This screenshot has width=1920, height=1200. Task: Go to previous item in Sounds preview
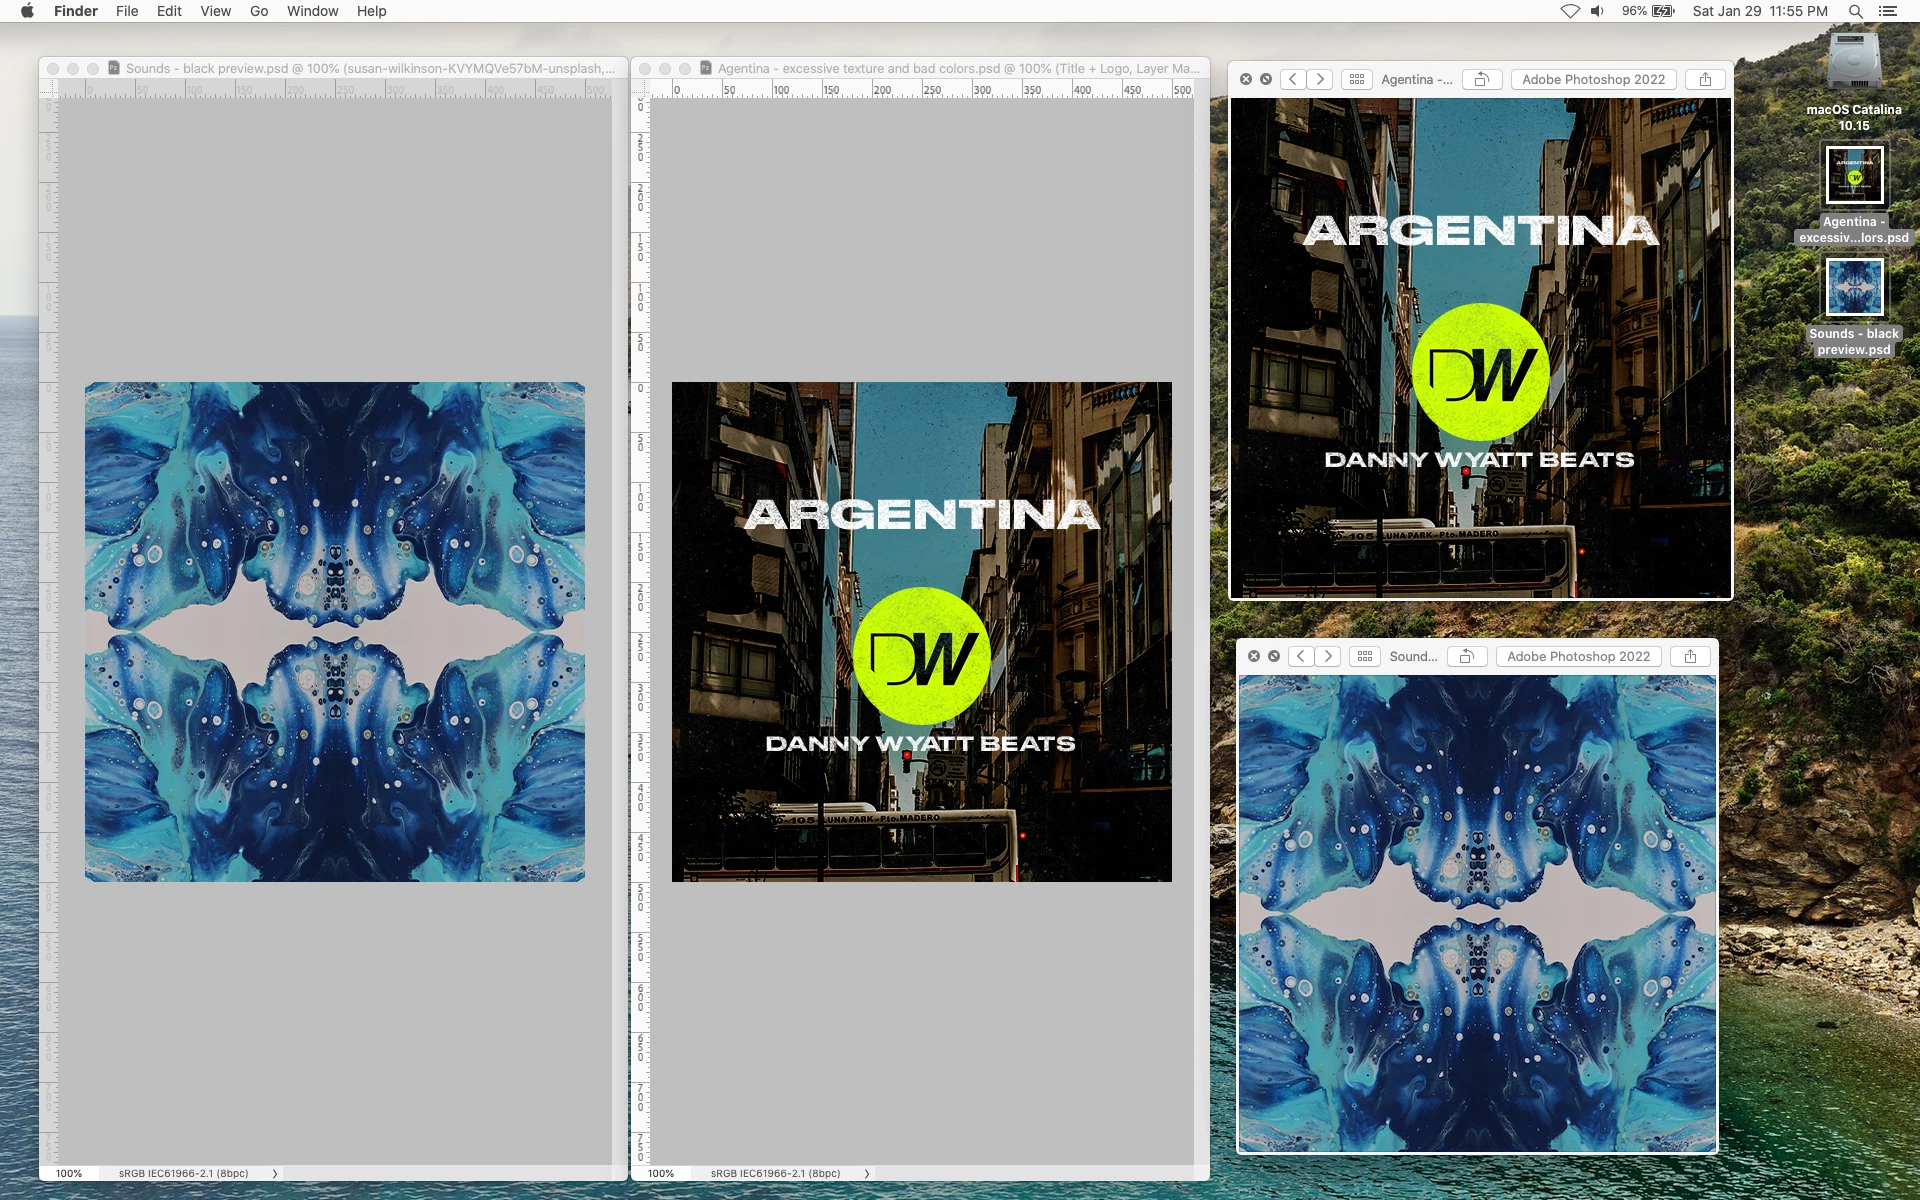point(1301,656)
